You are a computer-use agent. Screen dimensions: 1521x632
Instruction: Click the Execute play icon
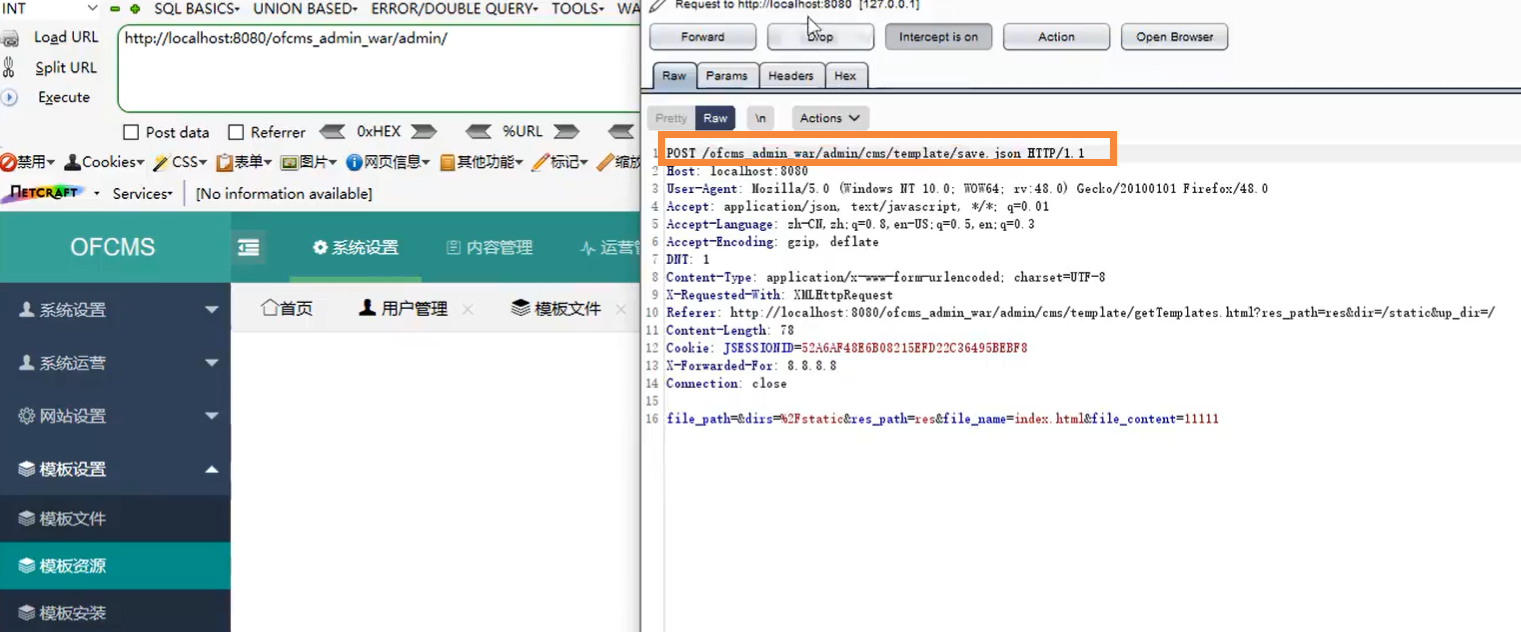[10, 97]
